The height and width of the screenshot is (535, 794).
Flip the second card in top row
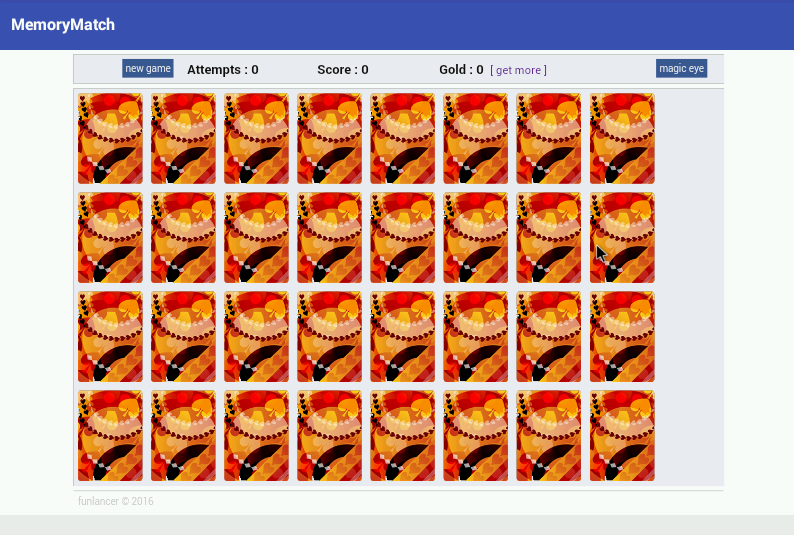[x=183, y=139]
